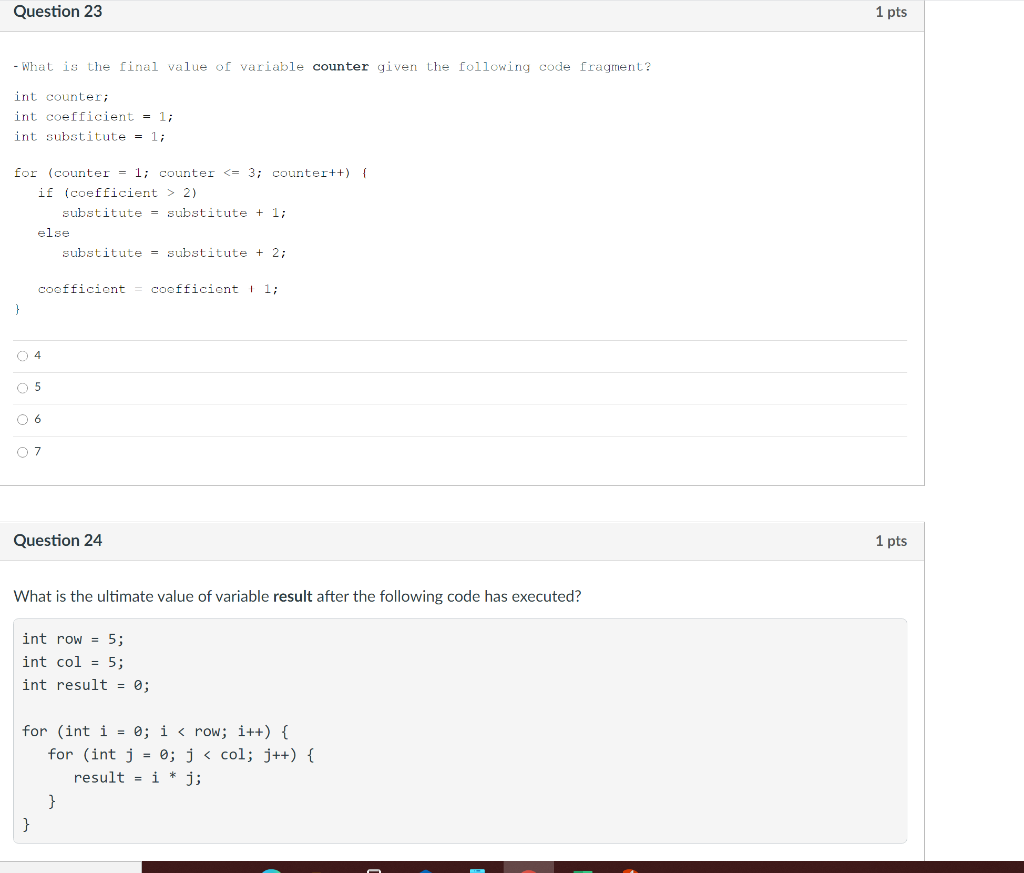Viewport: 1024px width, 873px height.
Task: Launch the teal circle app on the taskbar
Action: coord(271,869)
